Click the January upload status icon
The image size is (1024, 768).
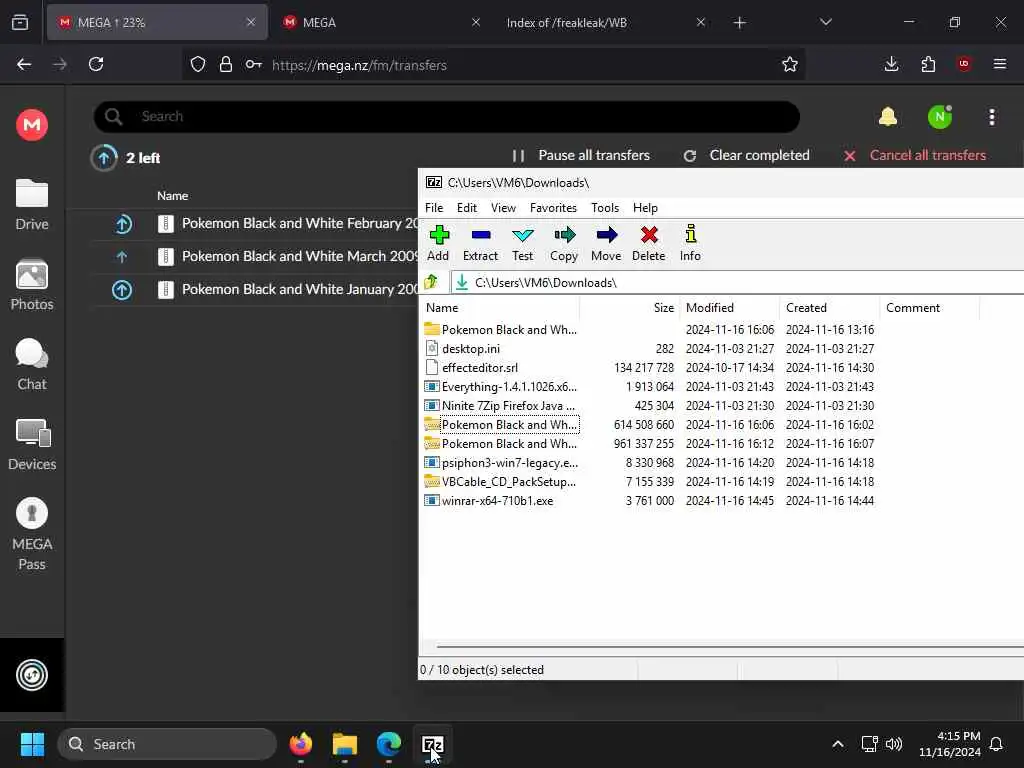[x=122, y=289]
